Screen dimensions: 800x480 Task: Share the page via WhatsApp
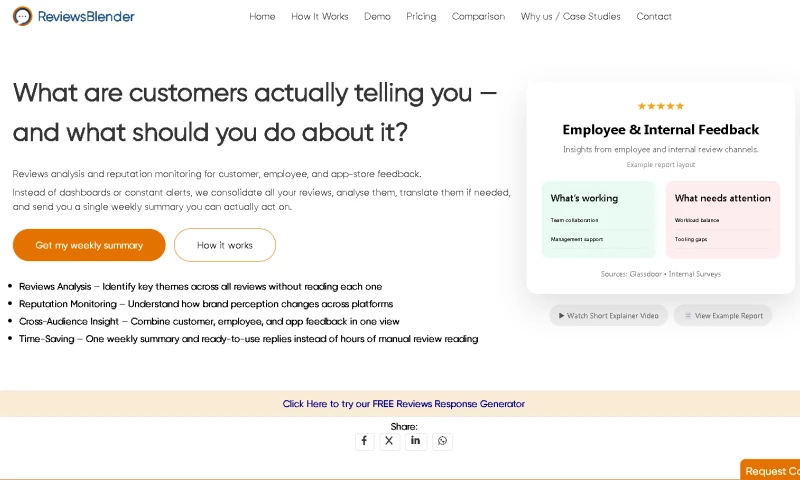tap(442, 441)
